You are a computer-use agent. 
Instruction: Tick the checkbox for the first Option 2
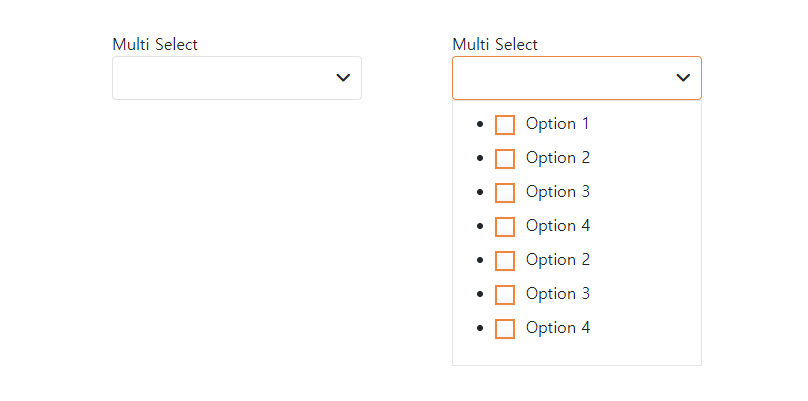pos(505,159)
